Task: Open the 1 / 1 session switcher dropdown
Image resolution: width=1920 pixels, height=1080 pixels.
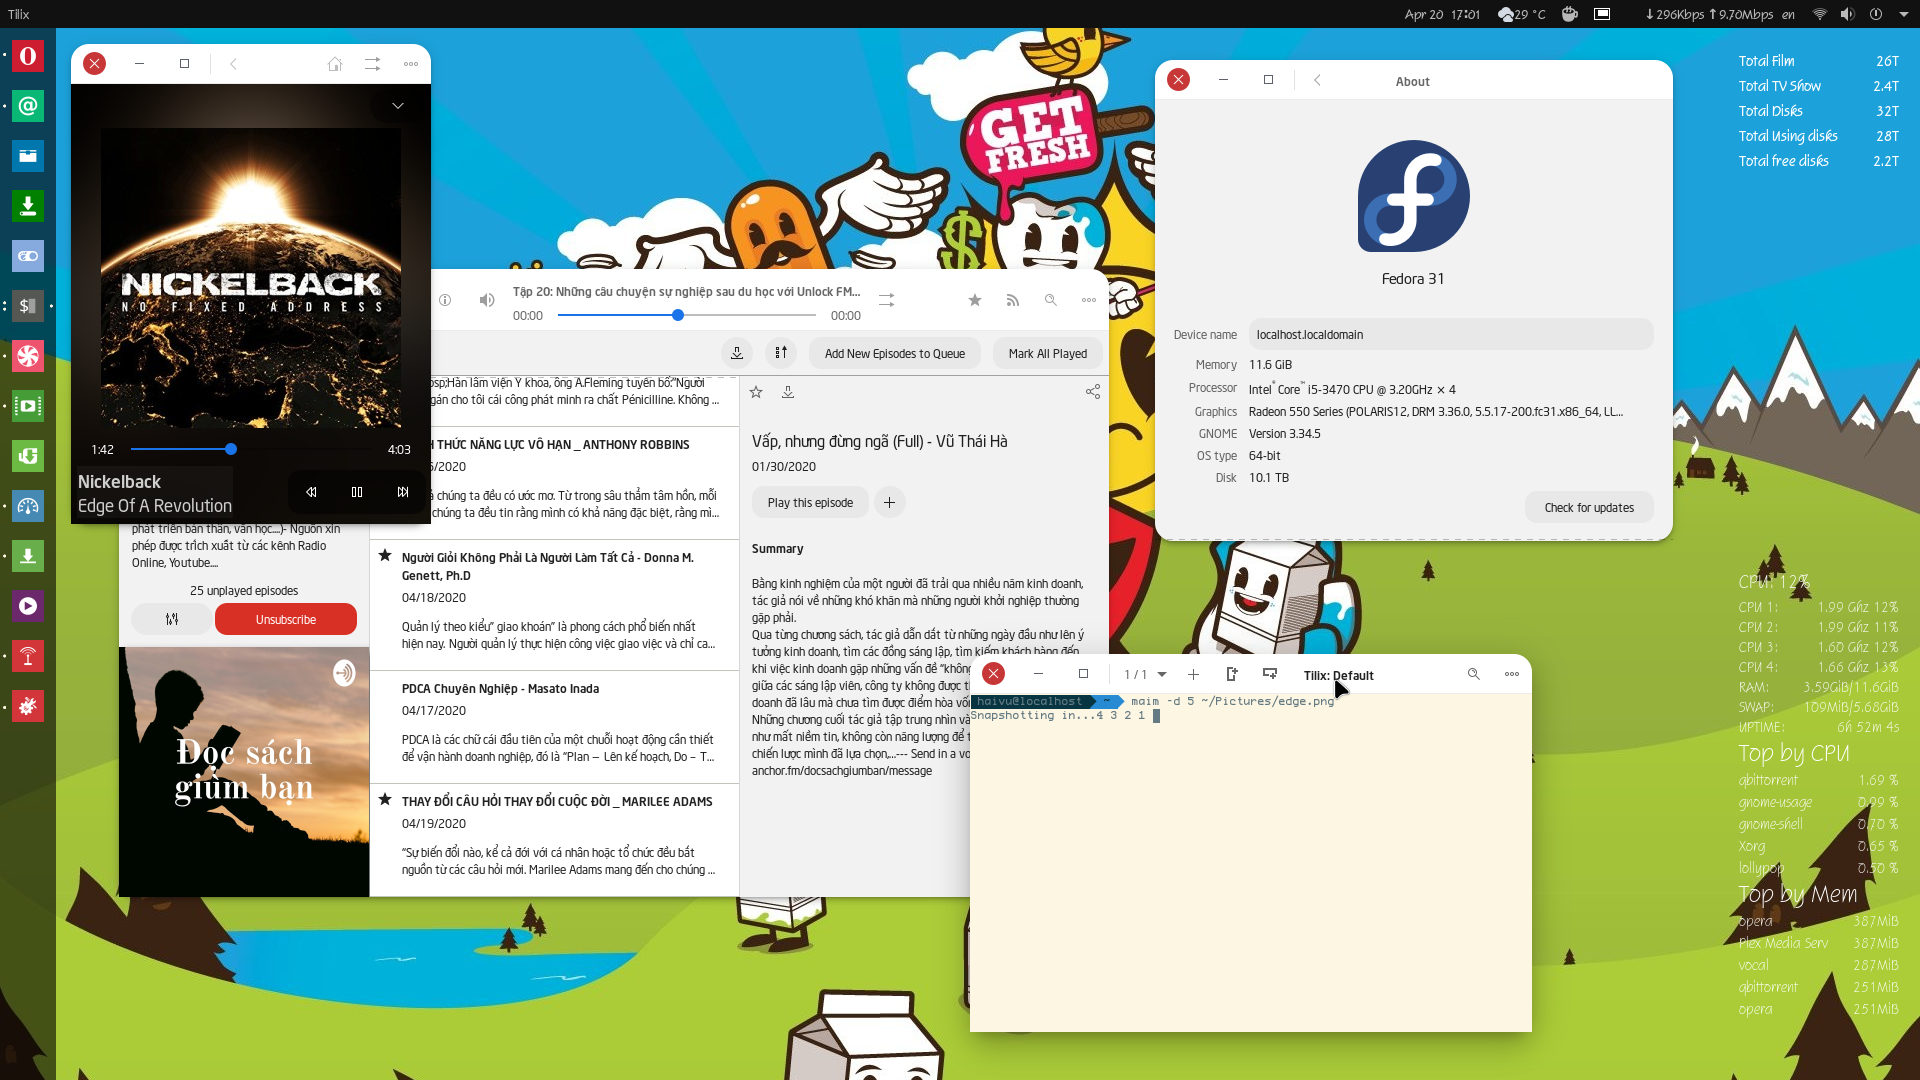Action: click(x=1145, y=675)
